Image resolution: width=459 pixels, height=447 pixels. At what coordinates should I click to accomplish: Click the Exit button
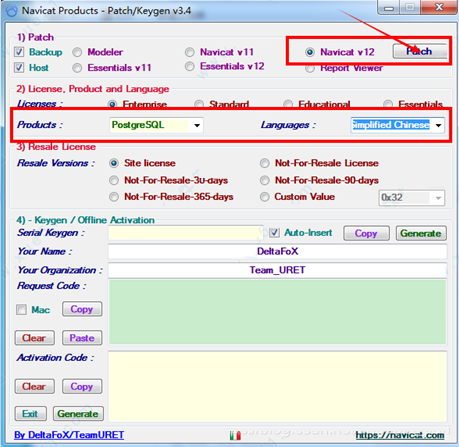[30, 414]
